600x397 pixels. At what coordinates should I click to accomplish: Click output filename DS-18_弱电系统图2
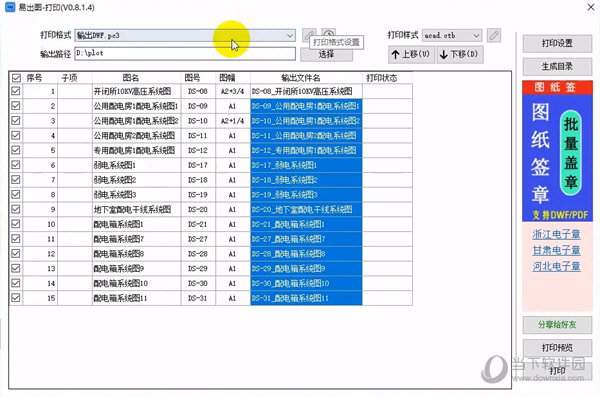(x=306, y=180)
